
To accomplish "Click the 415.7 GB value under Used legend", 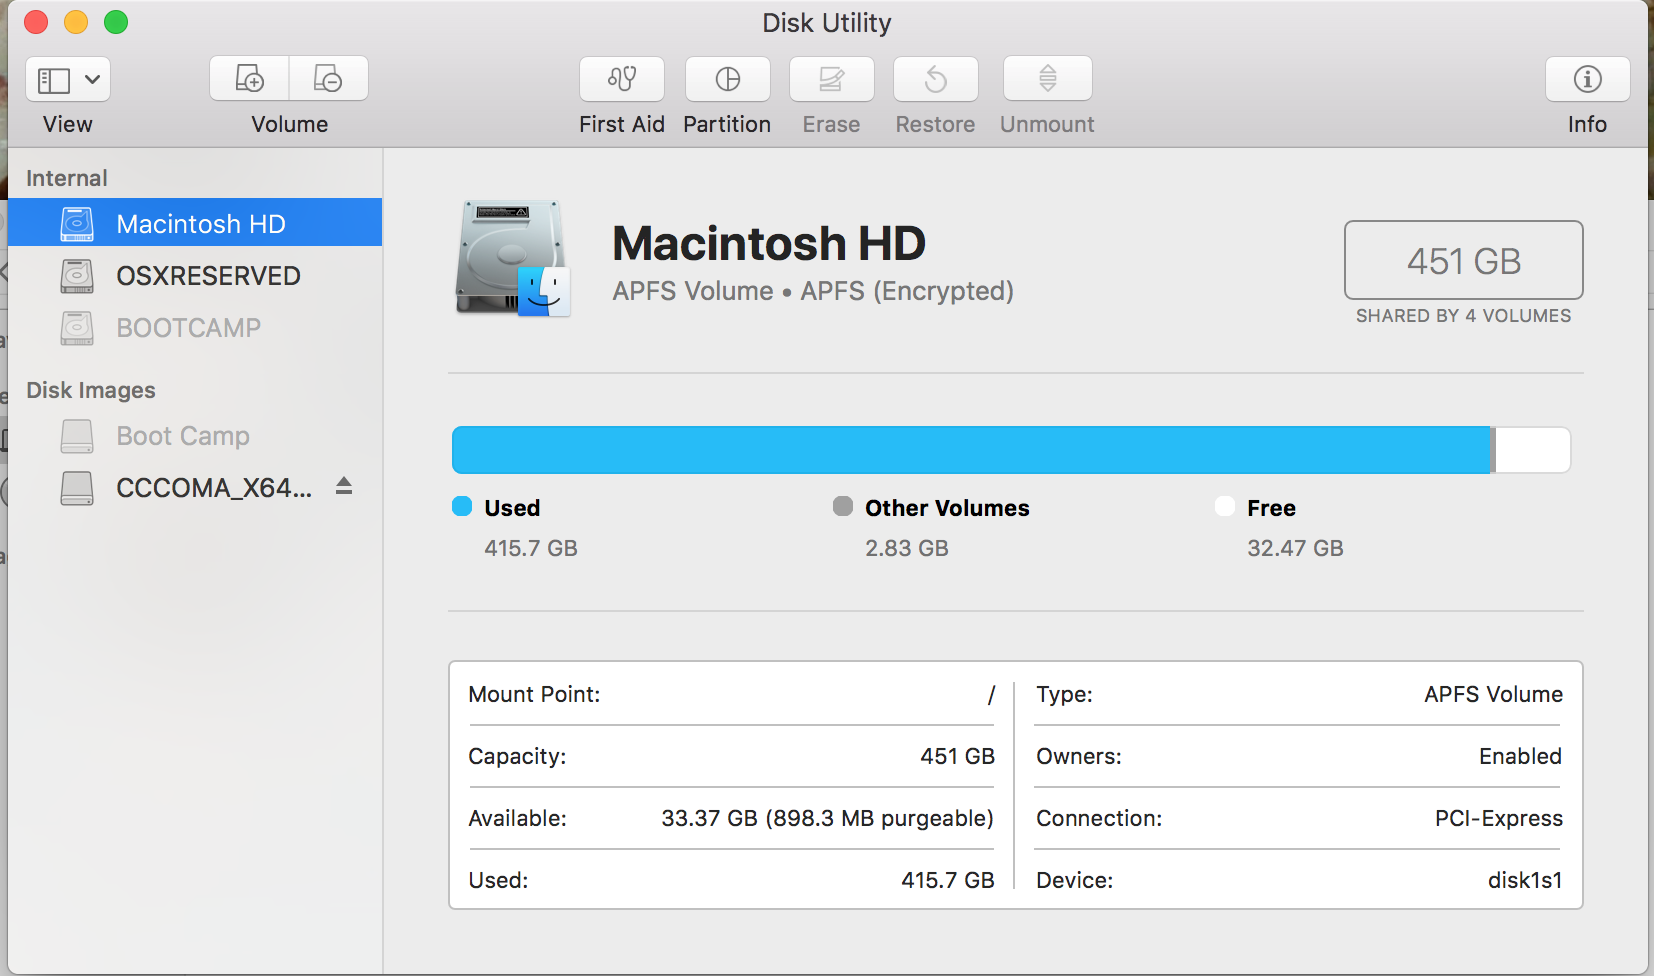I will (531, 548).
